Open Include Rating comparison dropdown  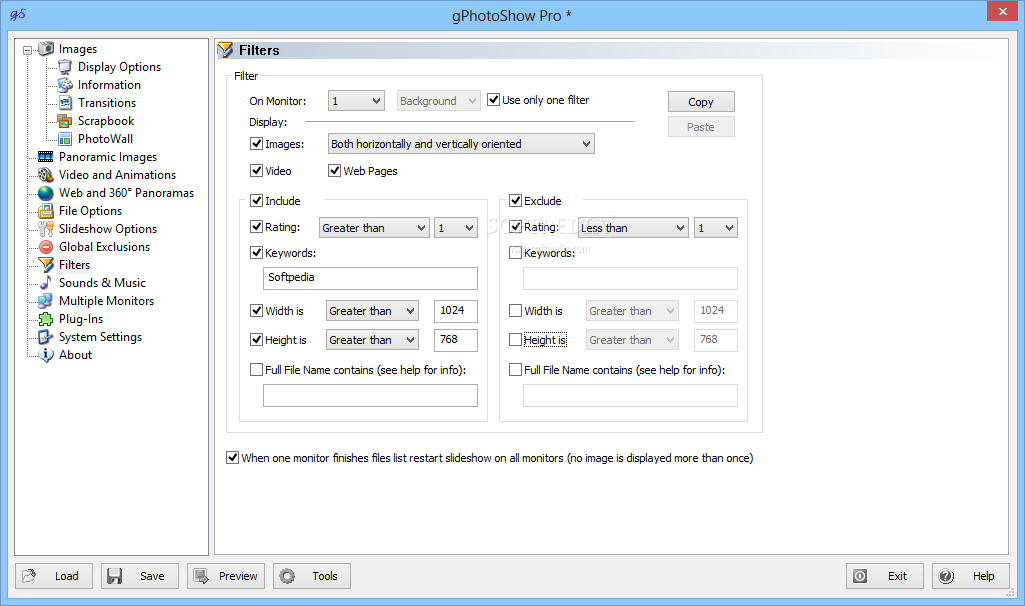(x=375, y=227)
